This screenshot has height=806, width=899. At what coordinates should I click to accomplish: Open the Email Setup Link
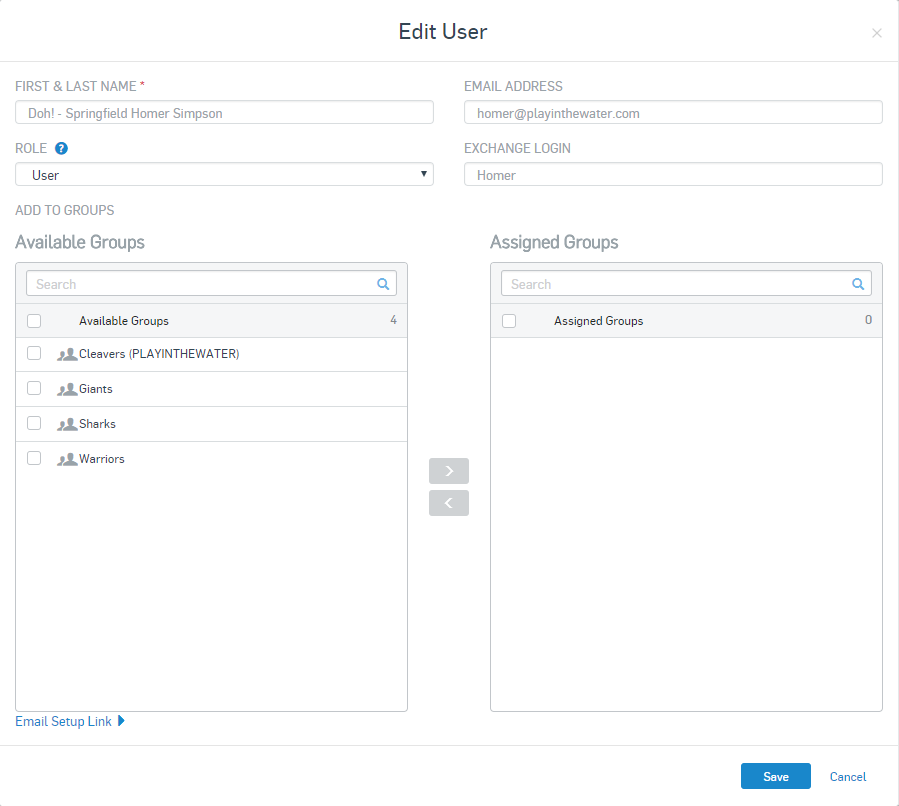(62, 720)
